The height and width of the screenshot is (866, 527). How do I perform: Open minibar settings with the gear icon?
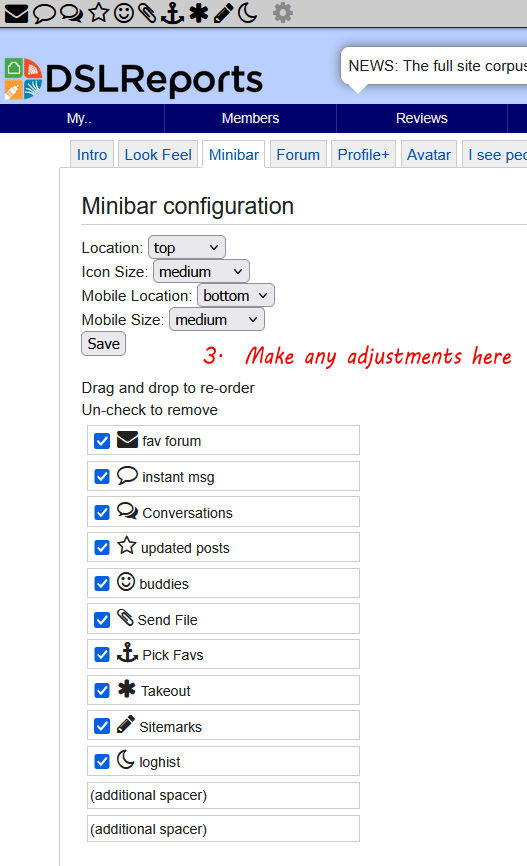(x=283, y=13)
